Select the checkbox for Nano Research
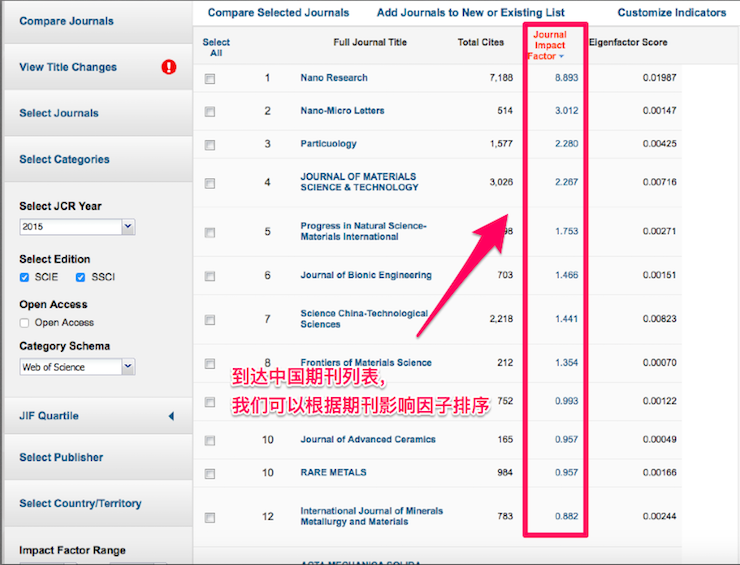740x565 pixels. tap(210, 80)
